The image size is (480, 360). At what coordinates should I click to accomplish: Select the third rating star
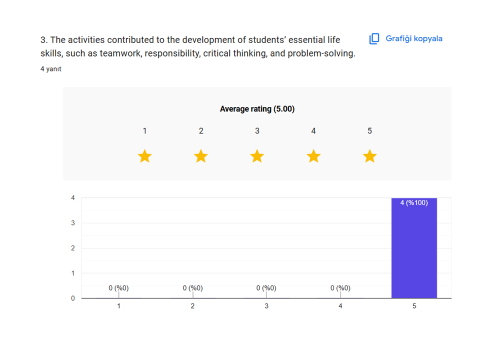tap(257, 156)
